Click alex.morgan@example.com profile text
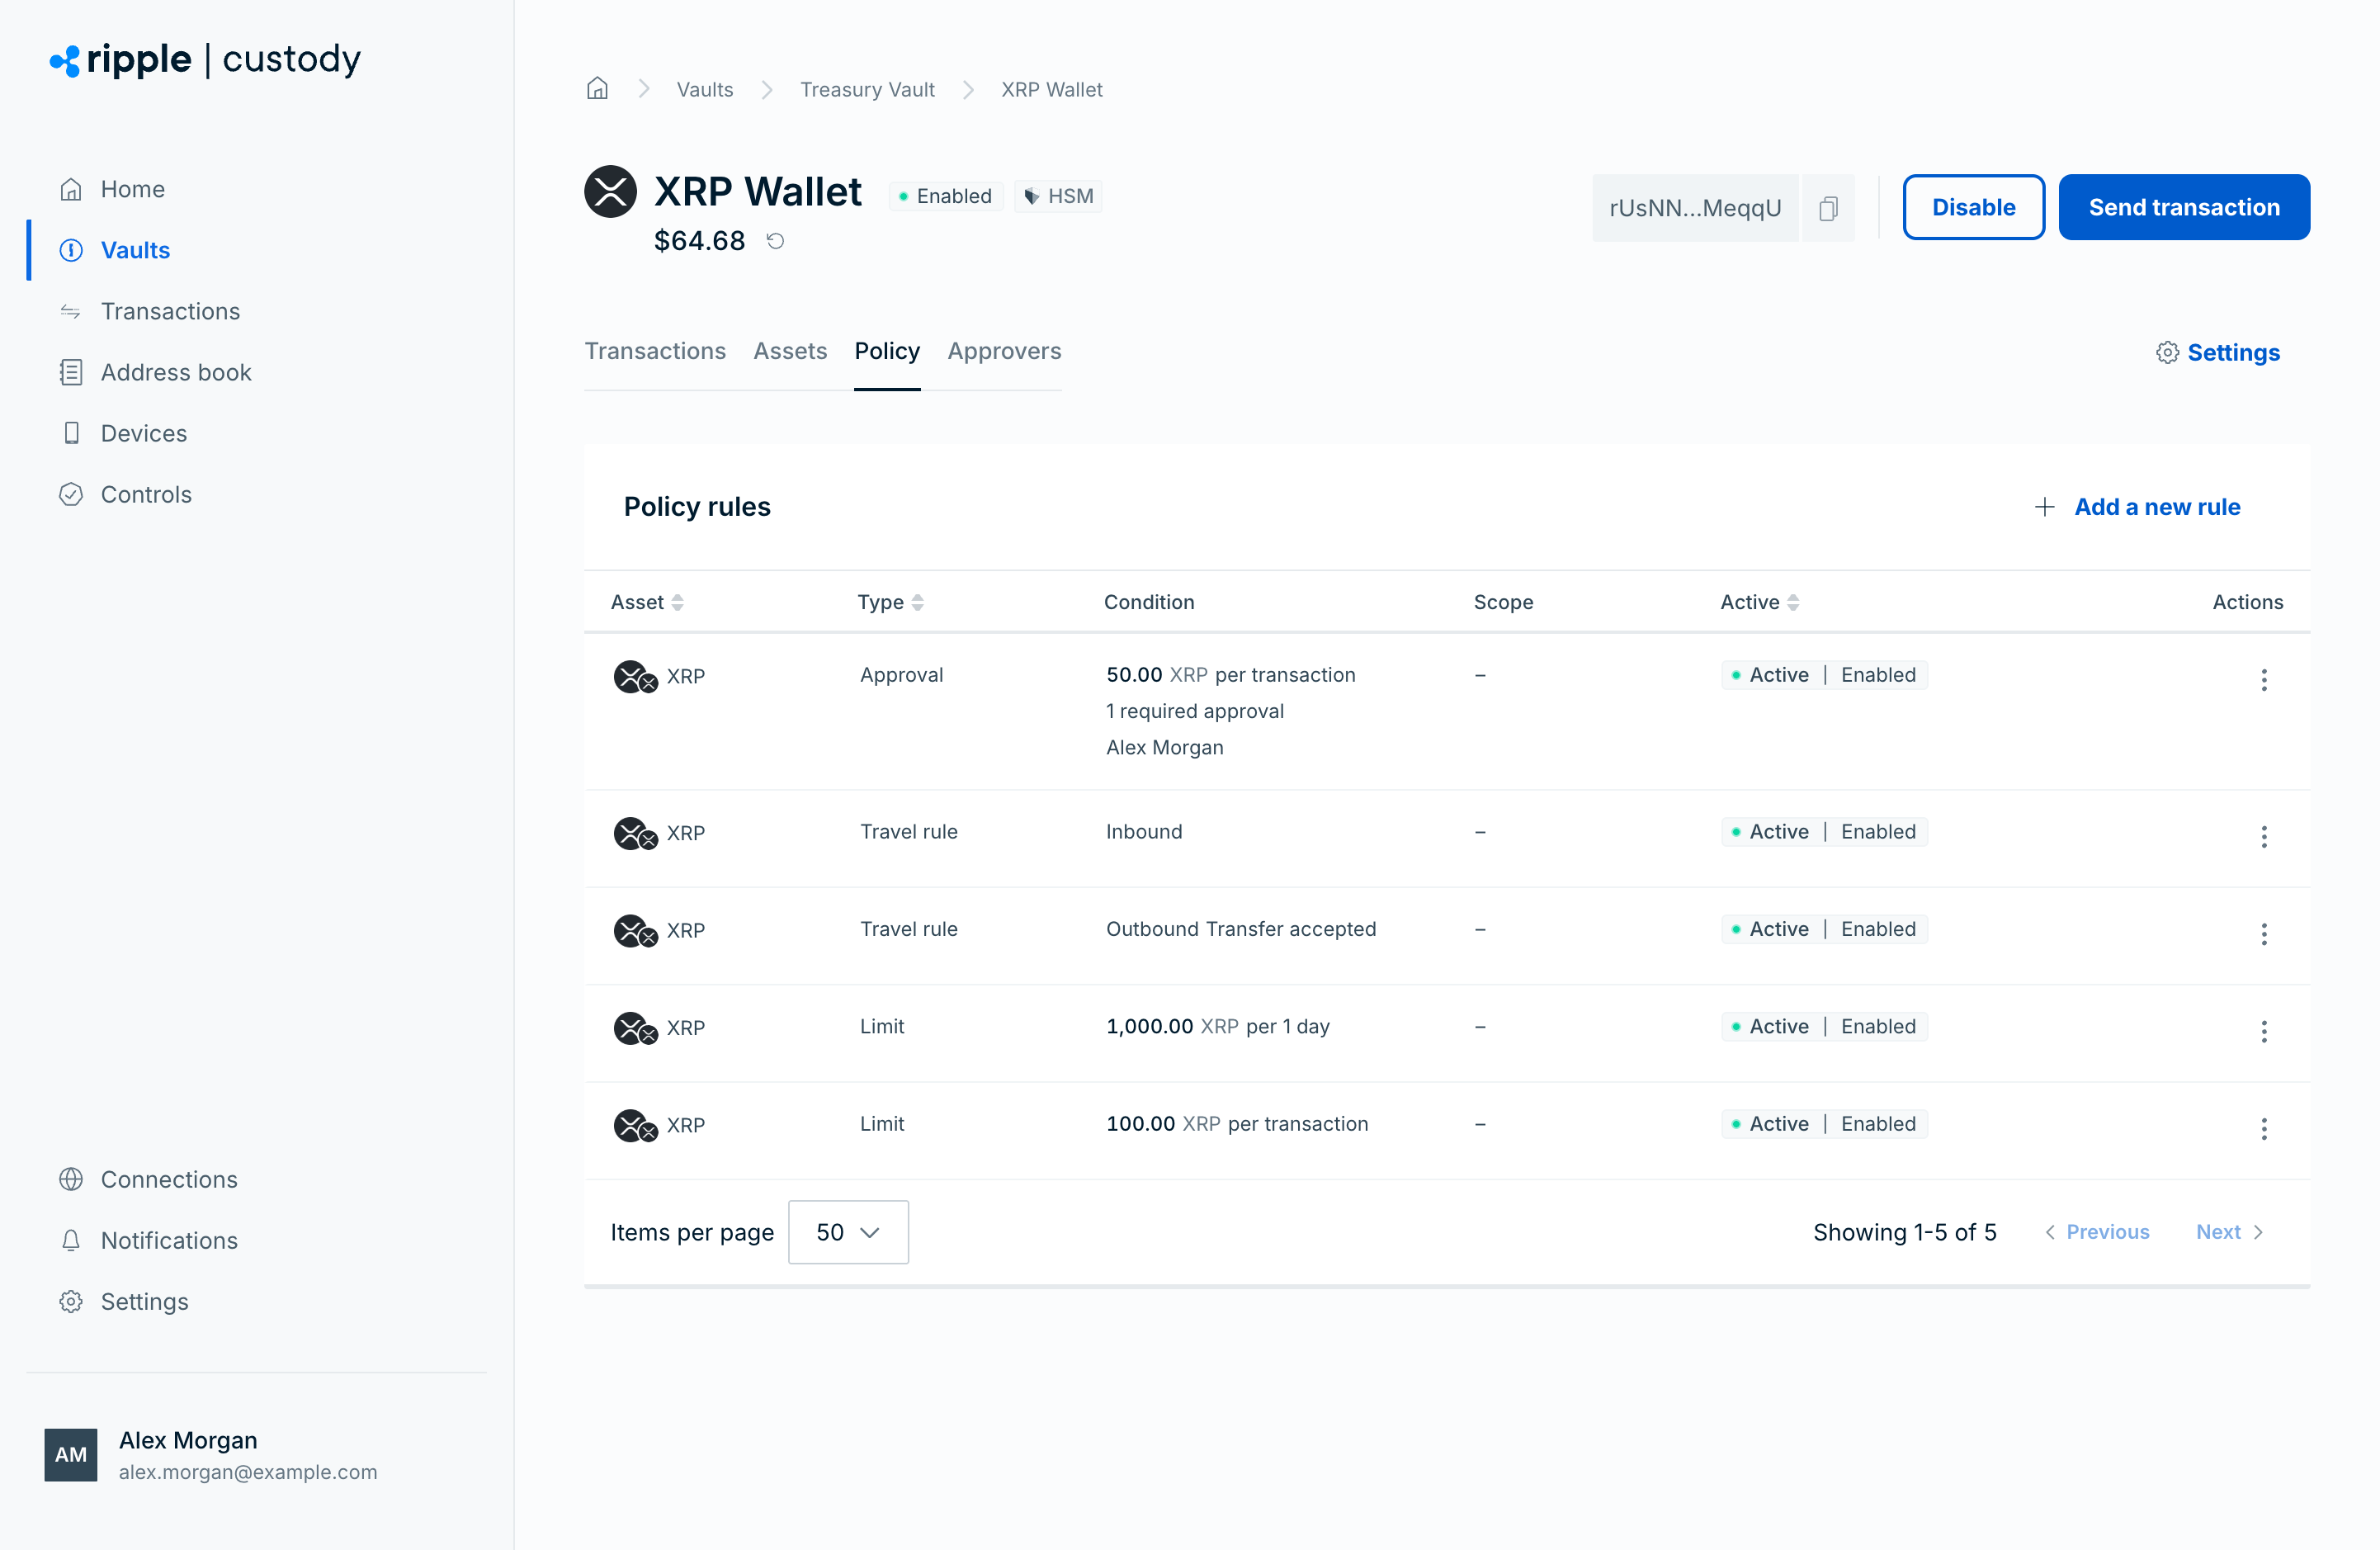Image resolution: width=2380 pixels, height=1550 pixels. pyautogui.click(x=248, y=1472)
